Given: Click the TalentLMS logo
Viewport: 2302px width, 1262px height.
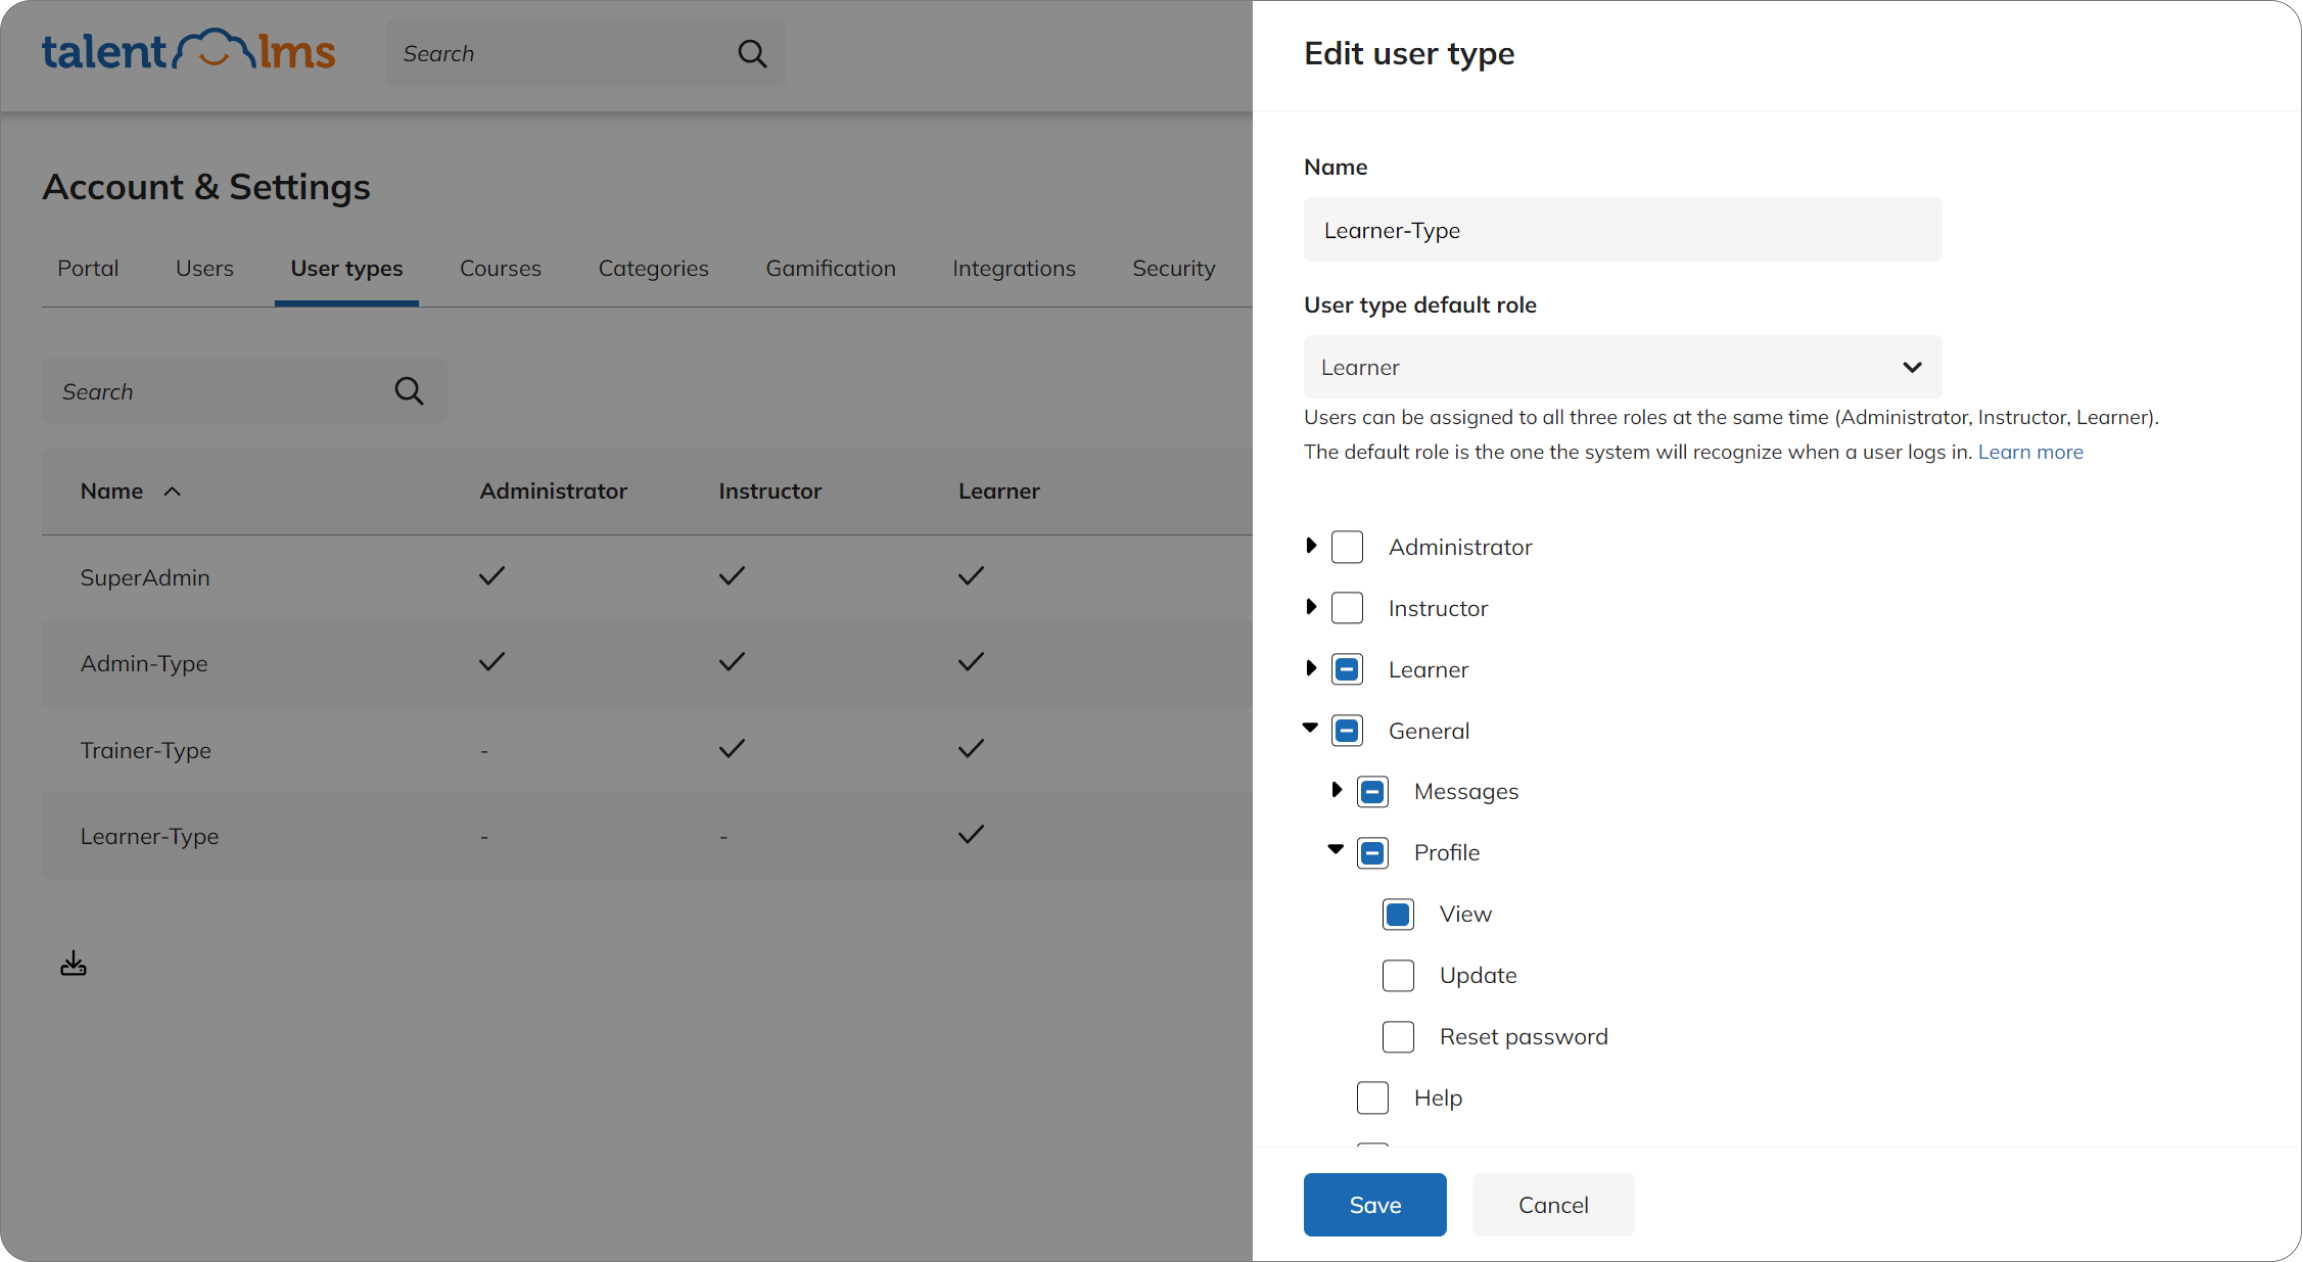Looking at the screenshot, I should [x=188, y=52].
